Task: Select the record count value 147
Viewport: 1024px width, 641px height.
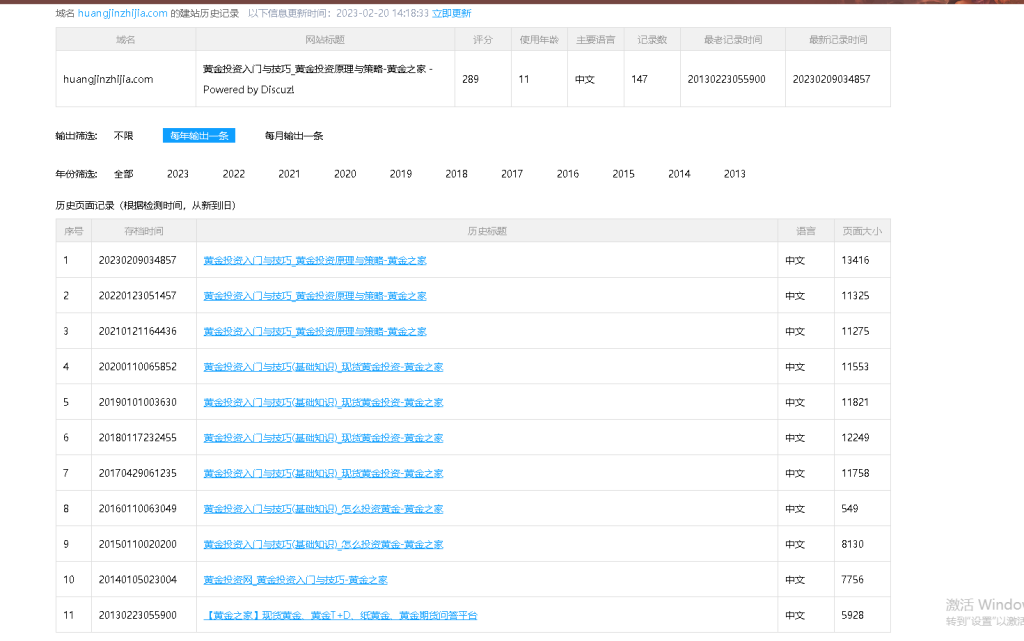Action: point(639,79)
